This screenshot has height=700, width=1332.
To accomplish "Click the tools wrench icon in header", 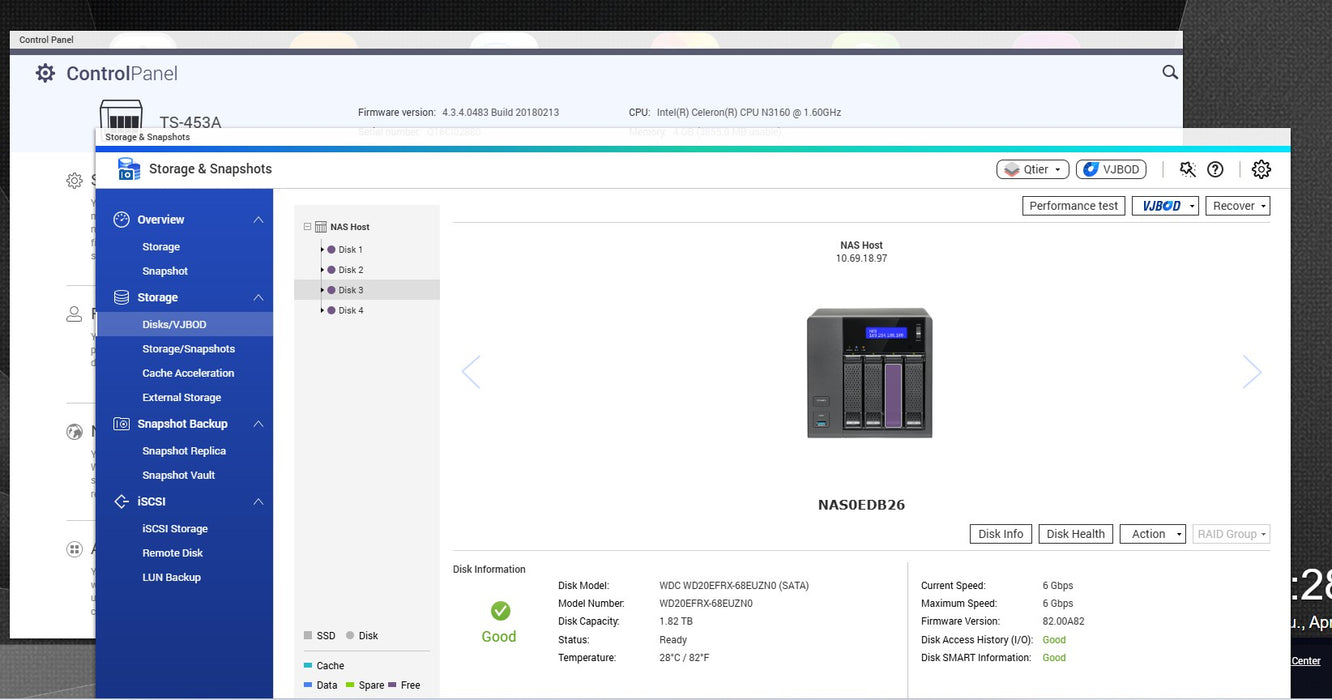I will pos(1188,170).
